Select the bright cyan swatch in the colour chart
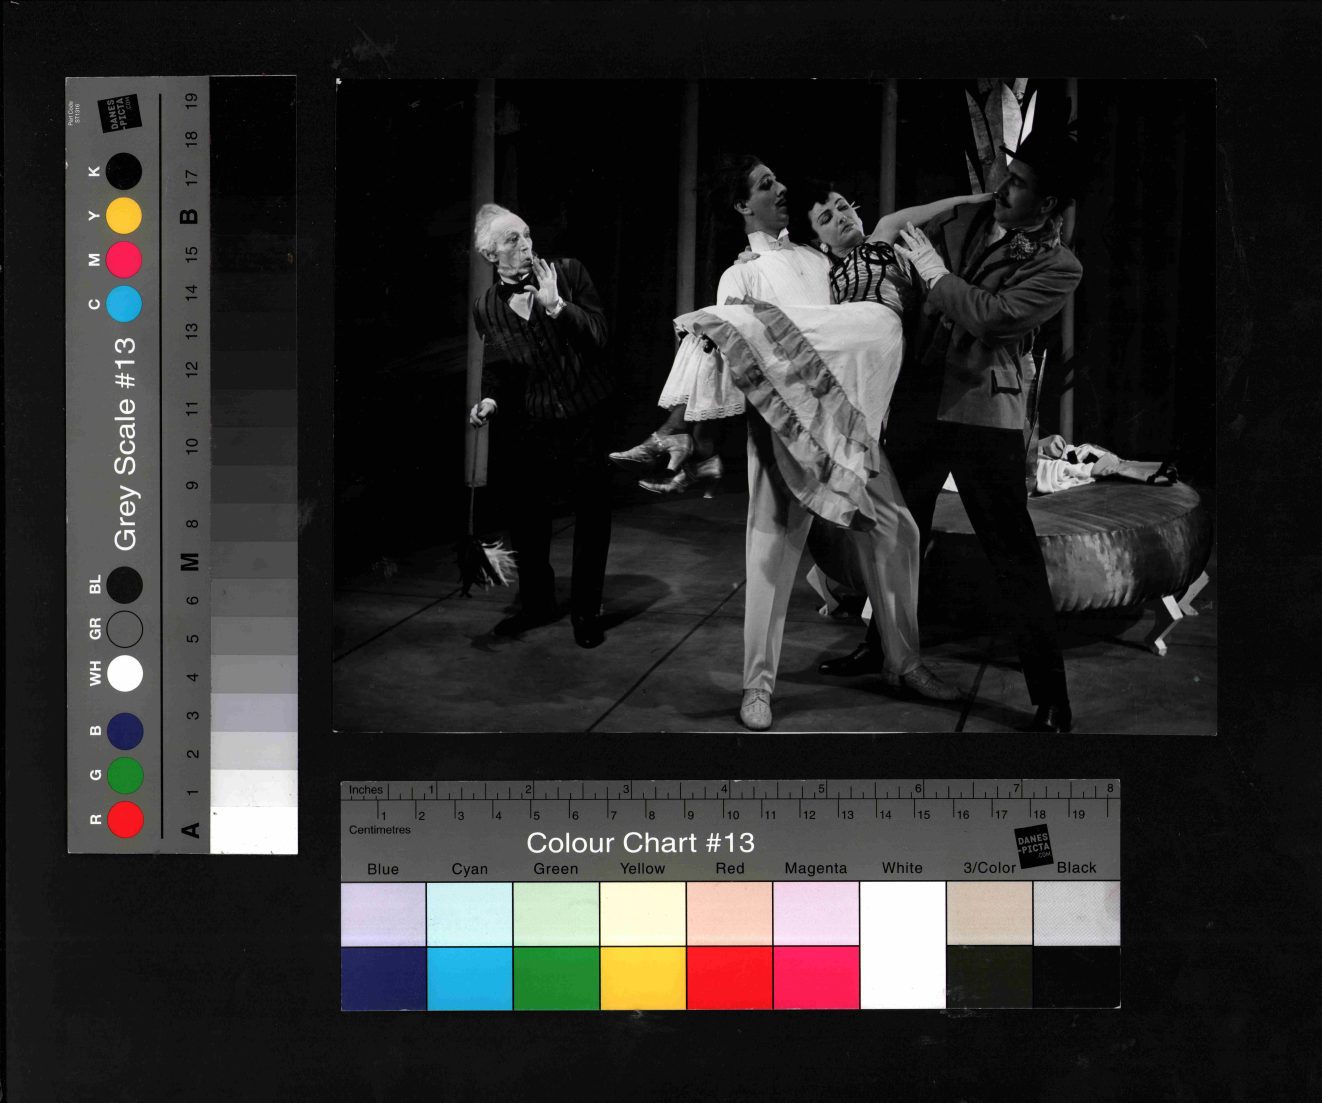The height and width of the screenshot is (1103, 1322). click(x=469, y=978)
